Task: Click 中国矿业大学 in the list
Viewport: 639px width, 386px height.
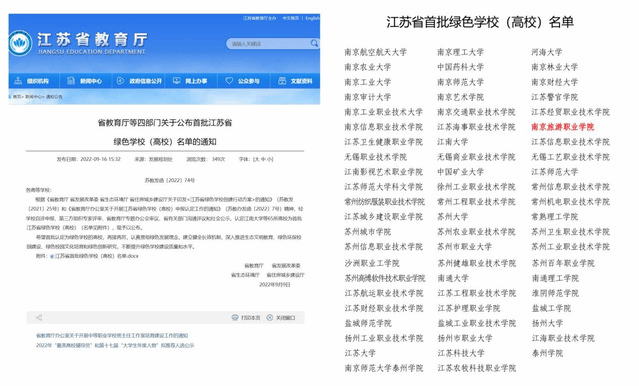Action: pyautogui.click(x=461, y=172)
